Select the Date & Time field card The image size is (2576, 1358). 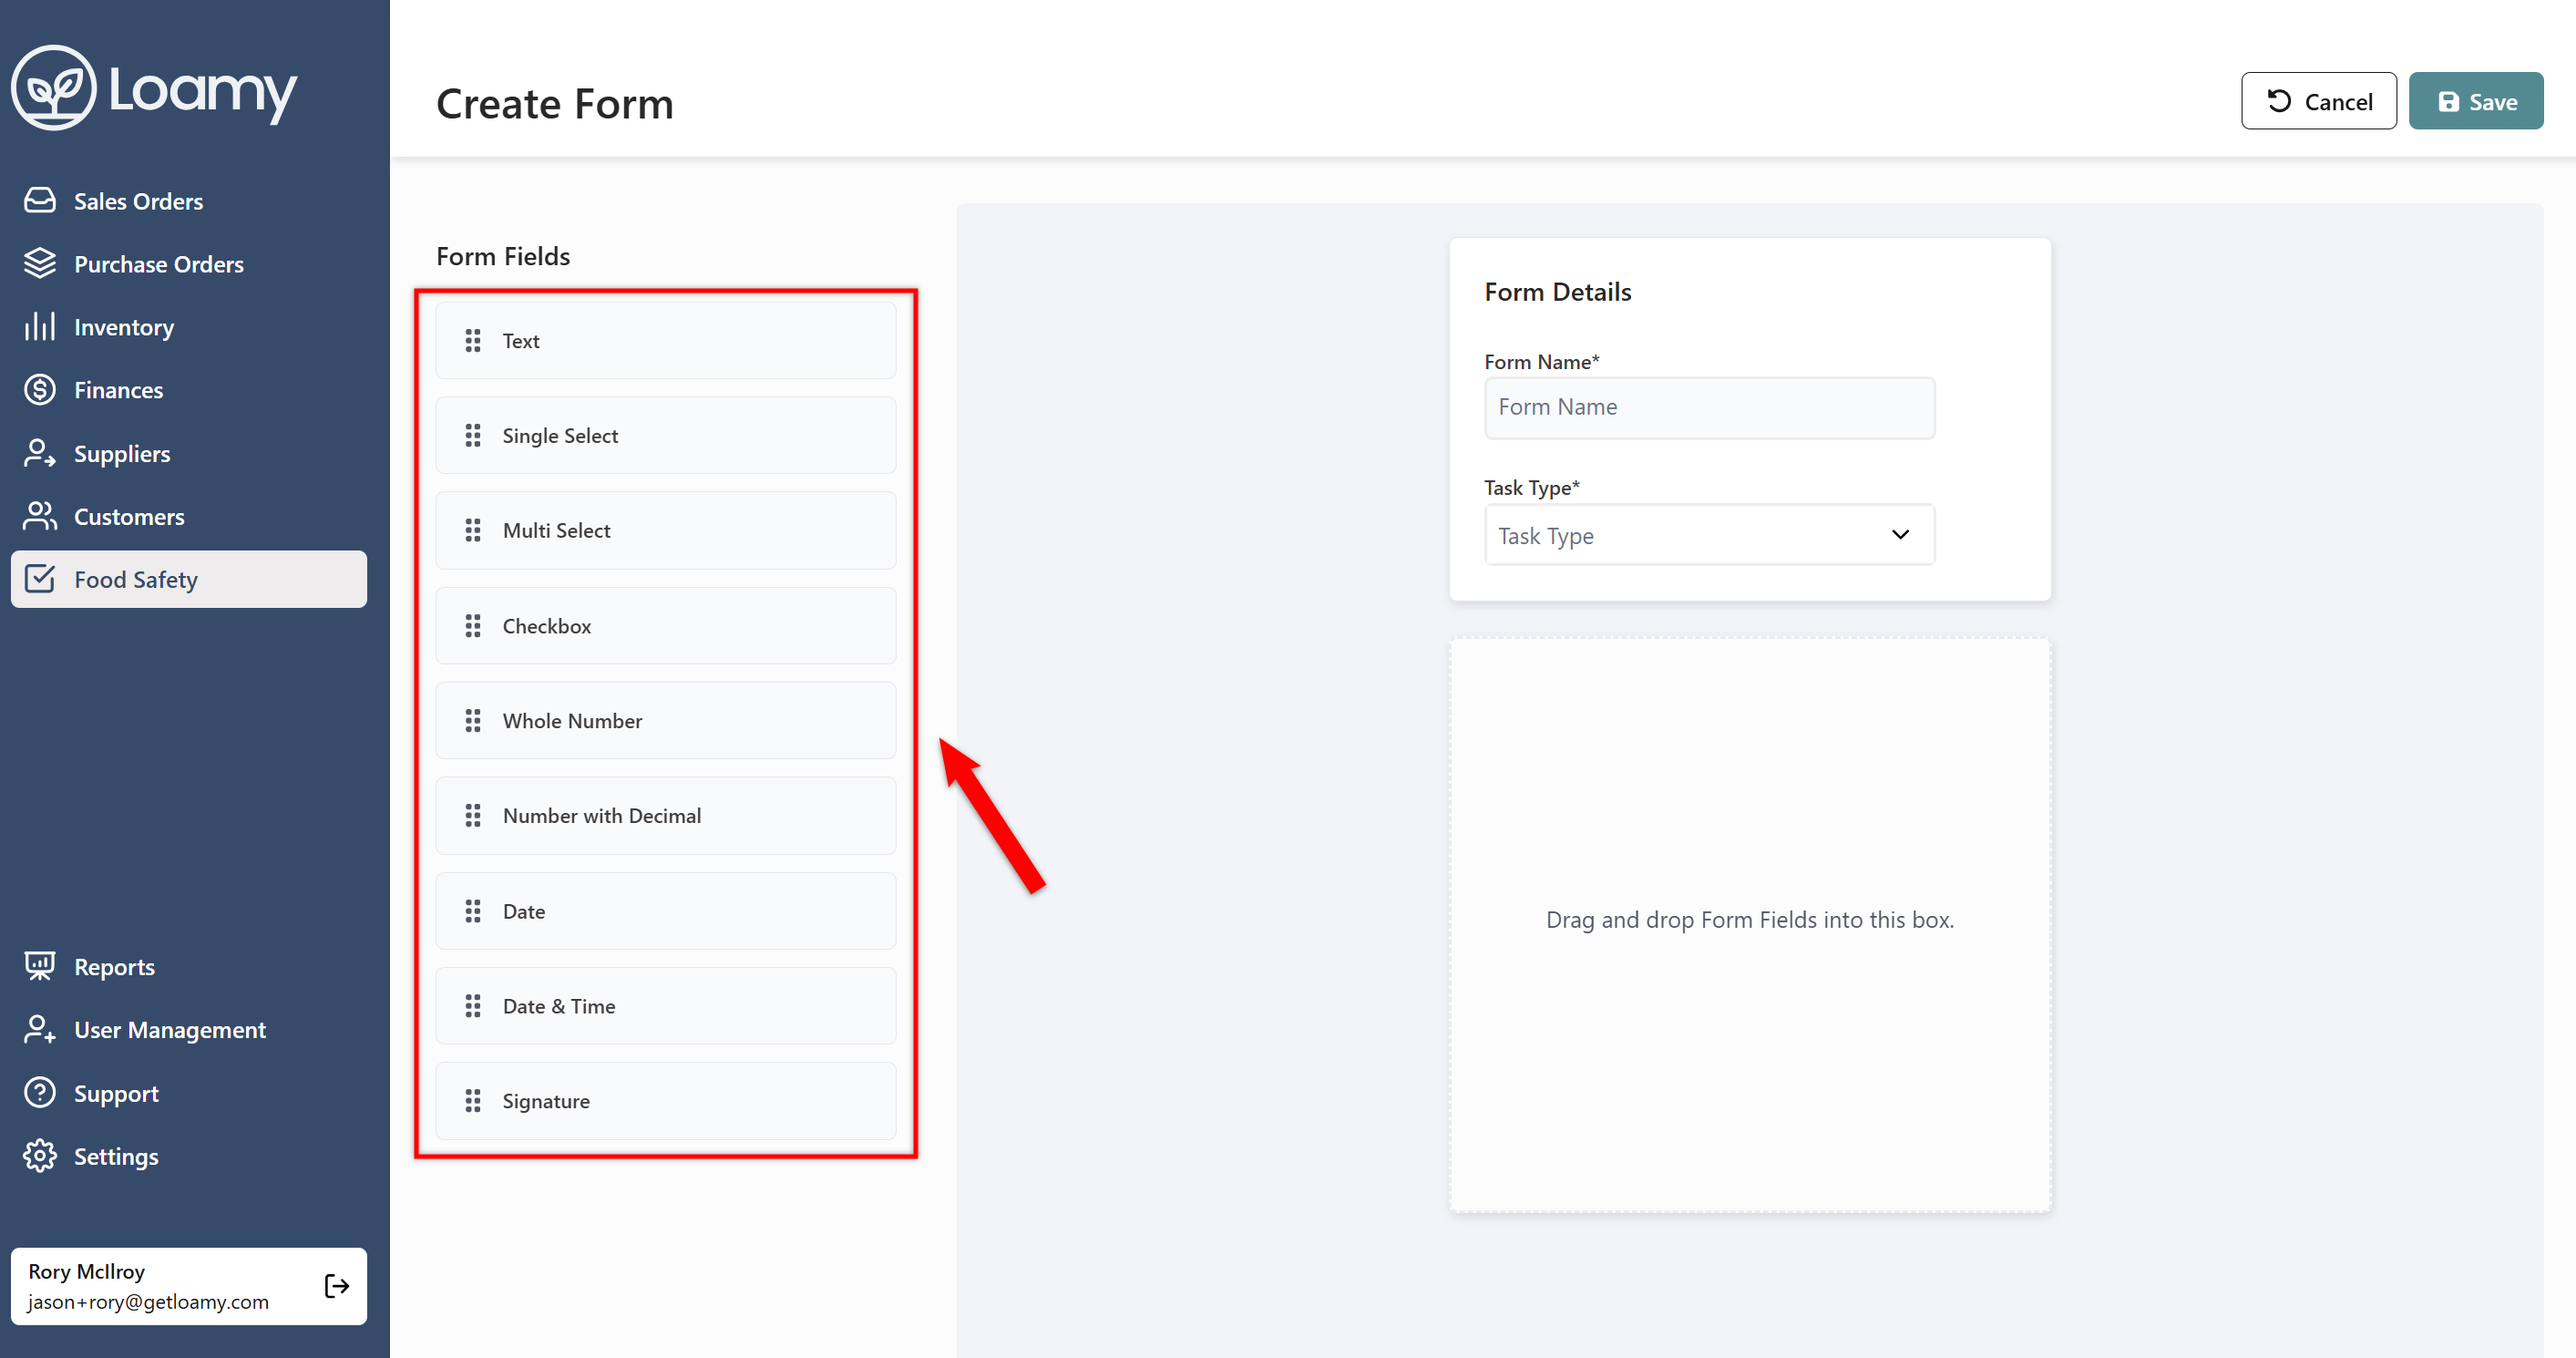pos(665,1006)
